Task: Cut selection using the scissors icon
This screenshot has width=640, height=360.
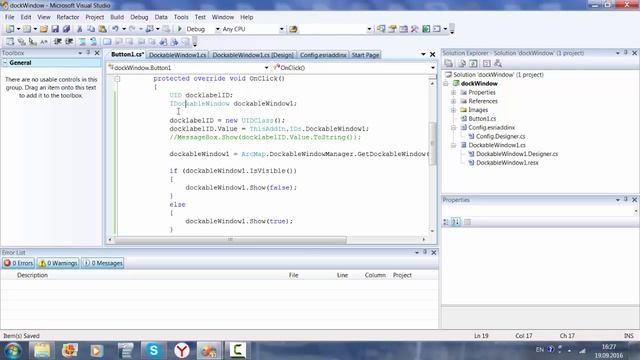Action: point(80,29)
